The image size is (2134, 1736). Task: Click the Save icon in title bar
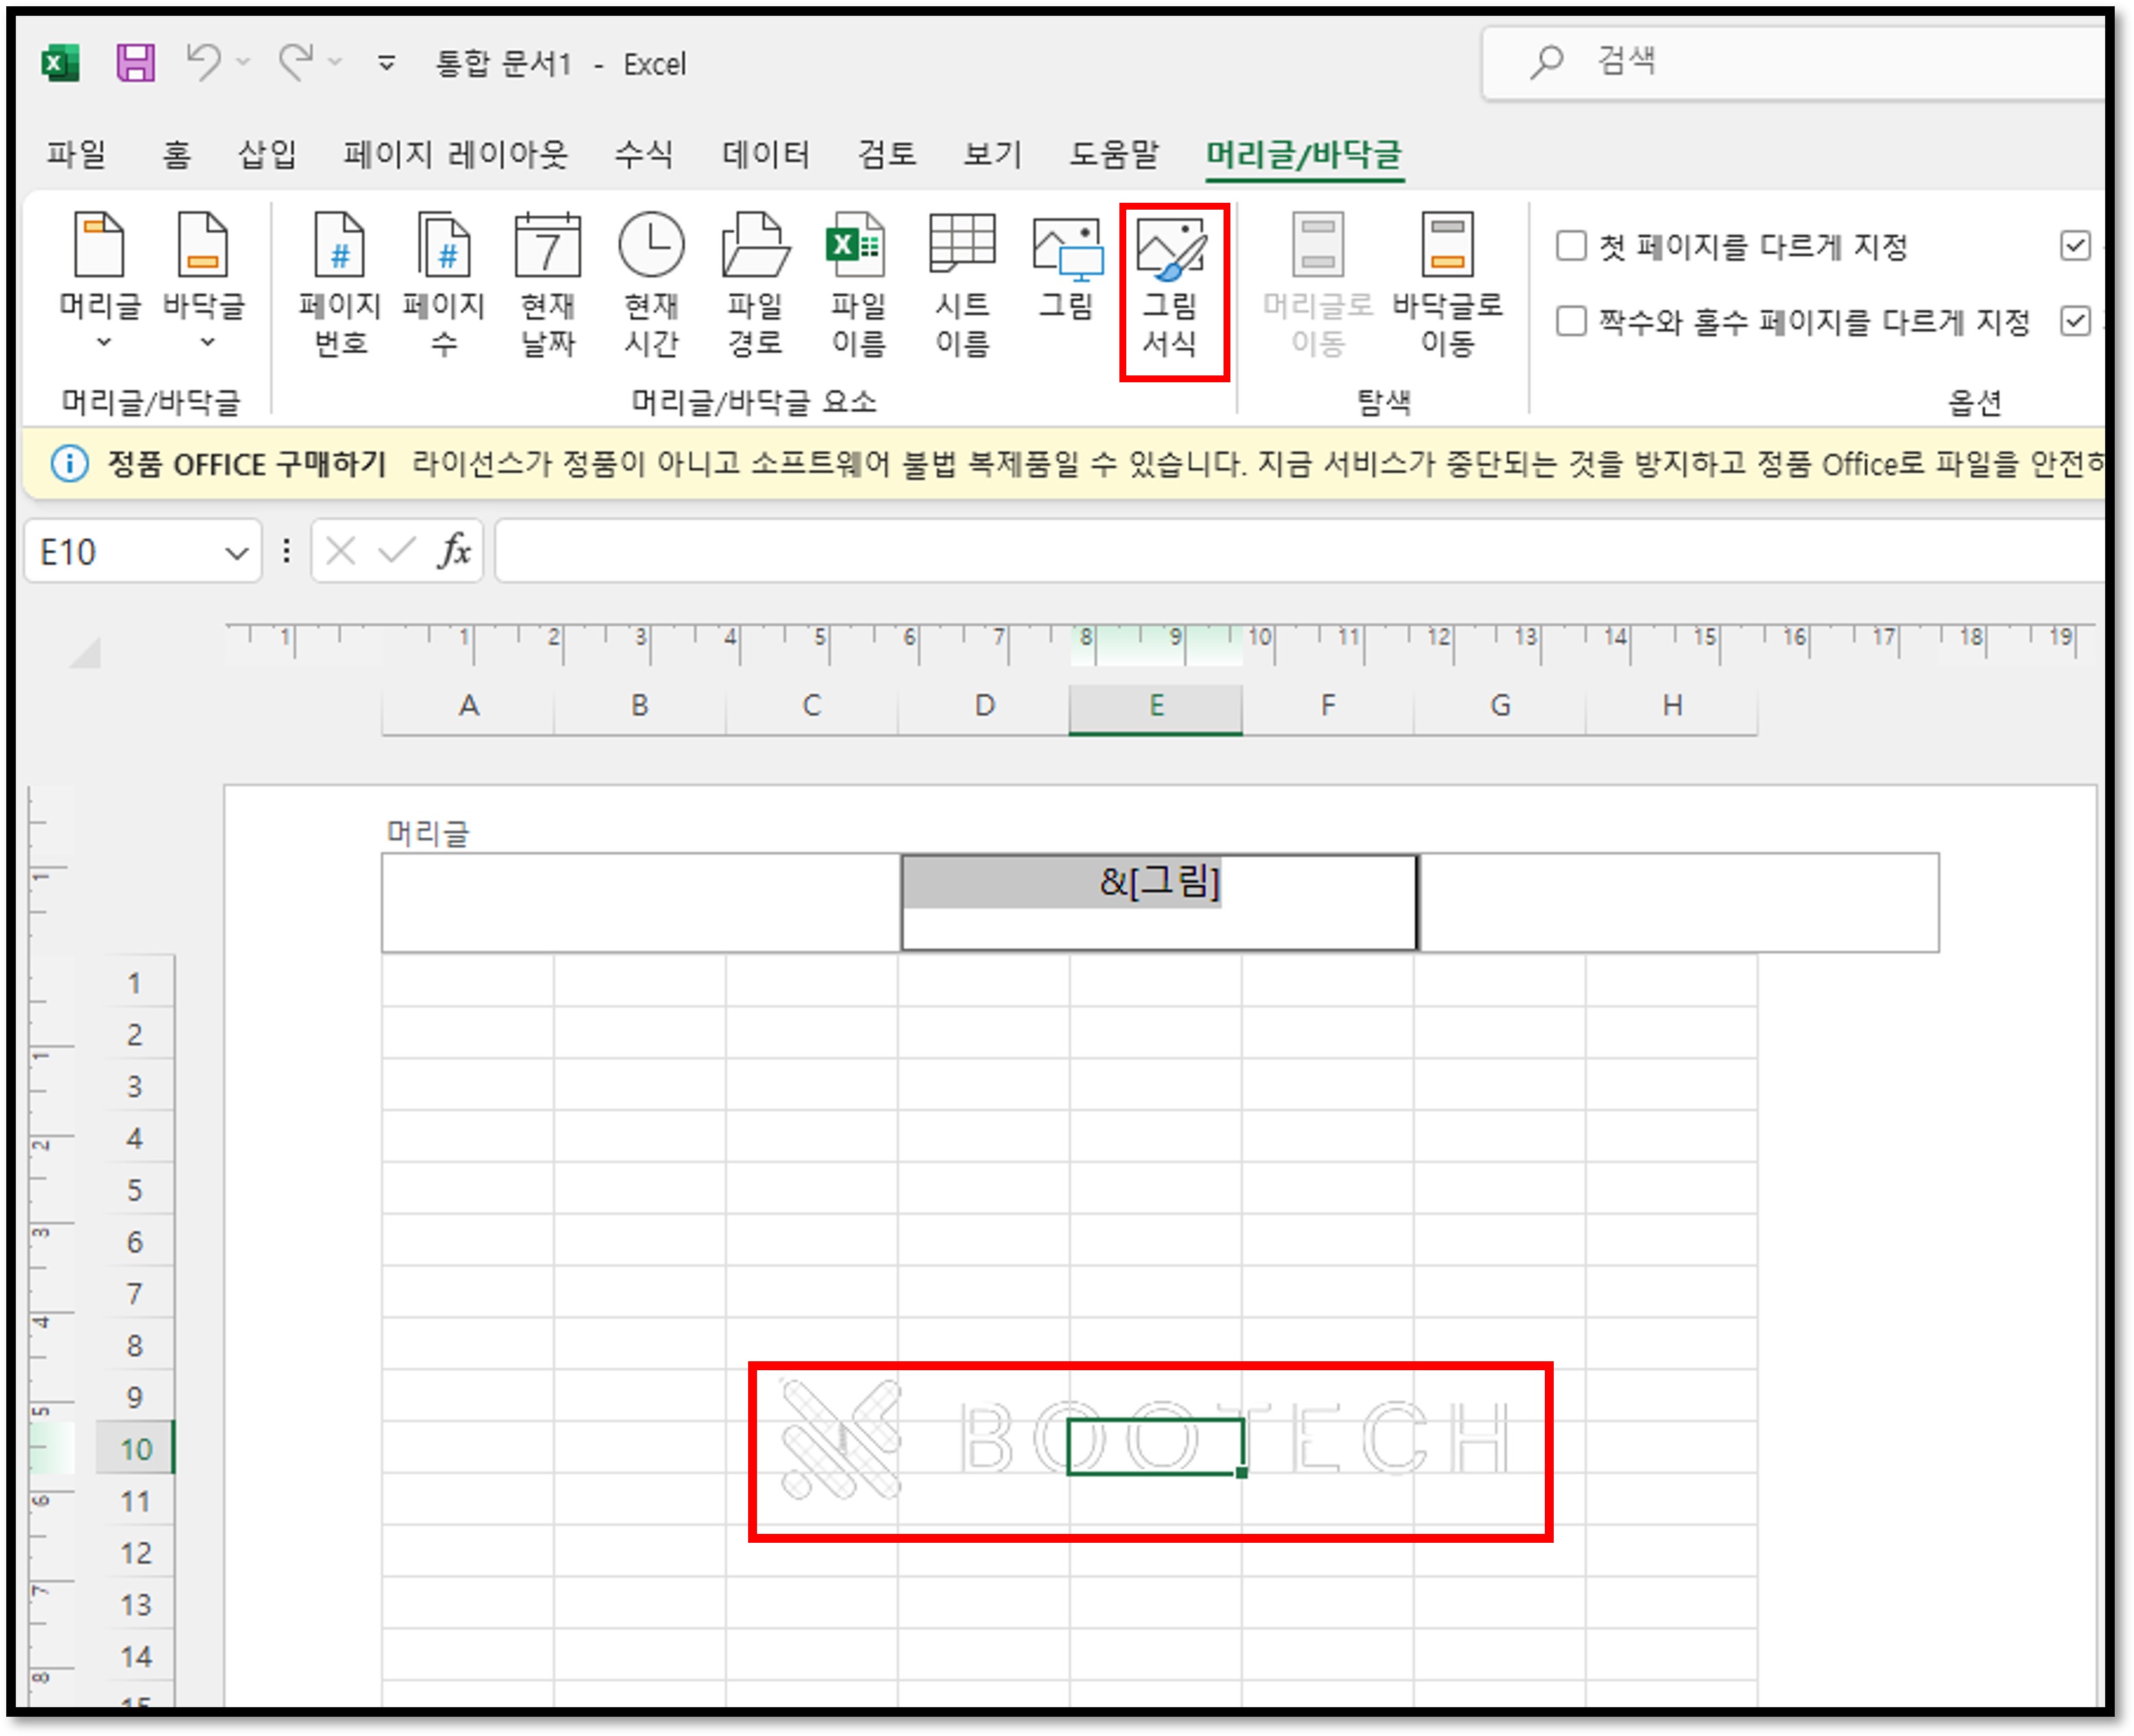135,63
